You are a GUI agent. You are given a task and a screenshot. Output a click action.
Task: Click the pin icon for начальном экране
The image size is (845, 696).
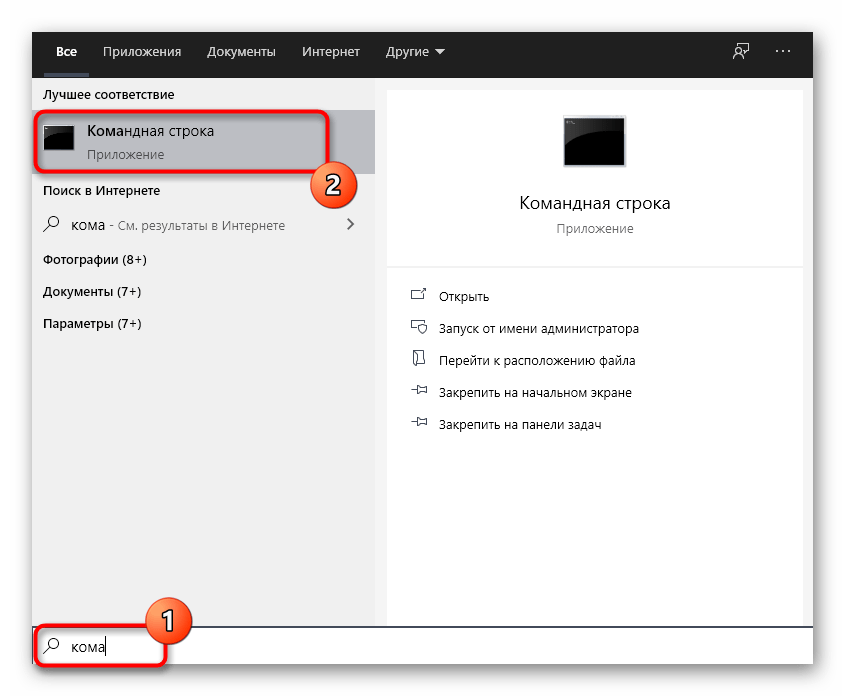pos(419,389)
